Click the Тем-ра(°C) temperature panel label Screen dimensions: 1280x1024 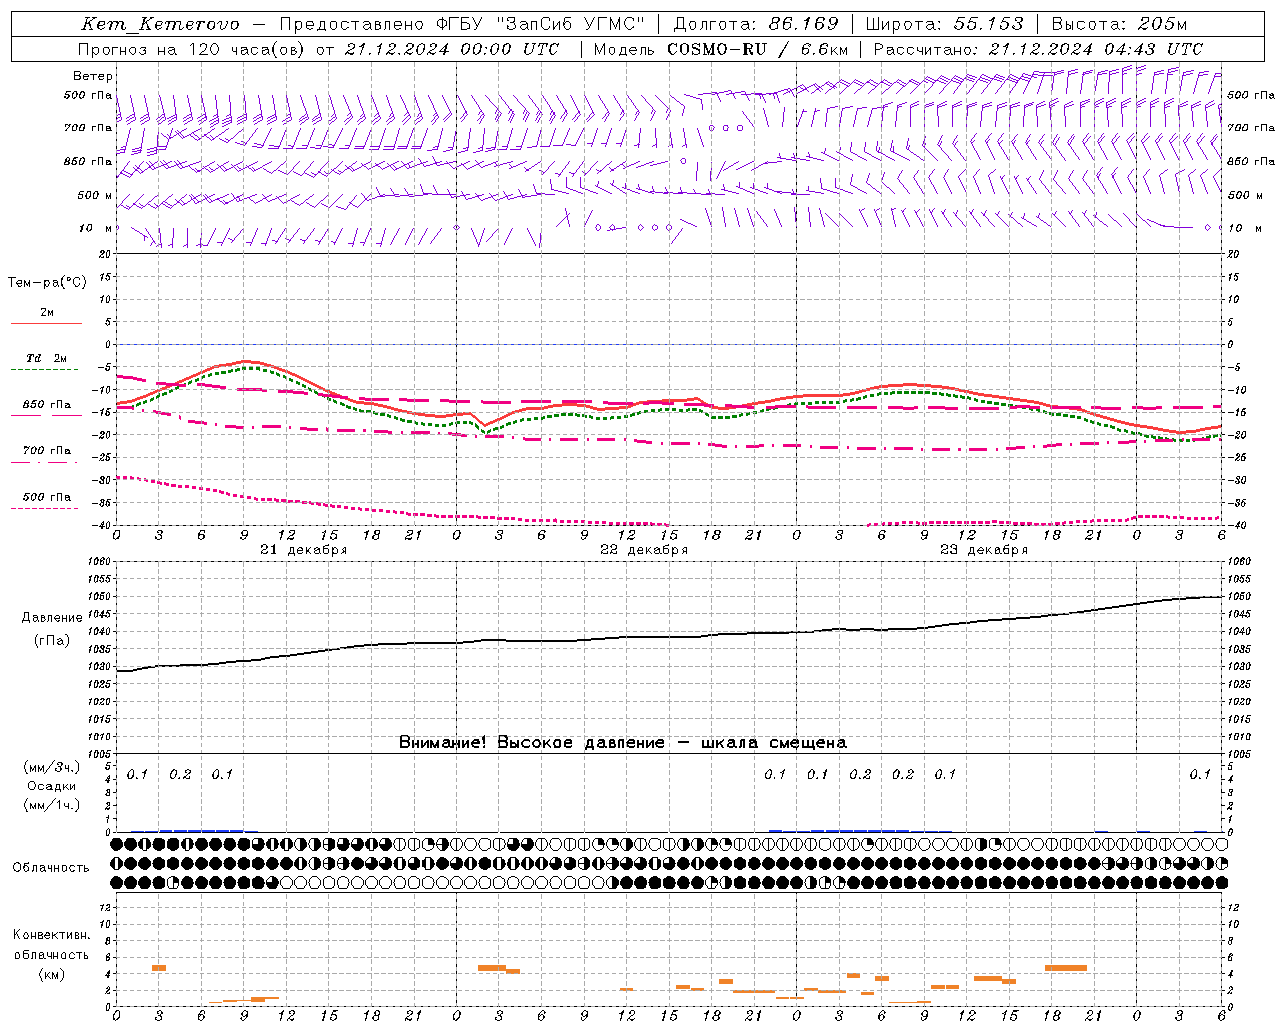tap(47, 283)
